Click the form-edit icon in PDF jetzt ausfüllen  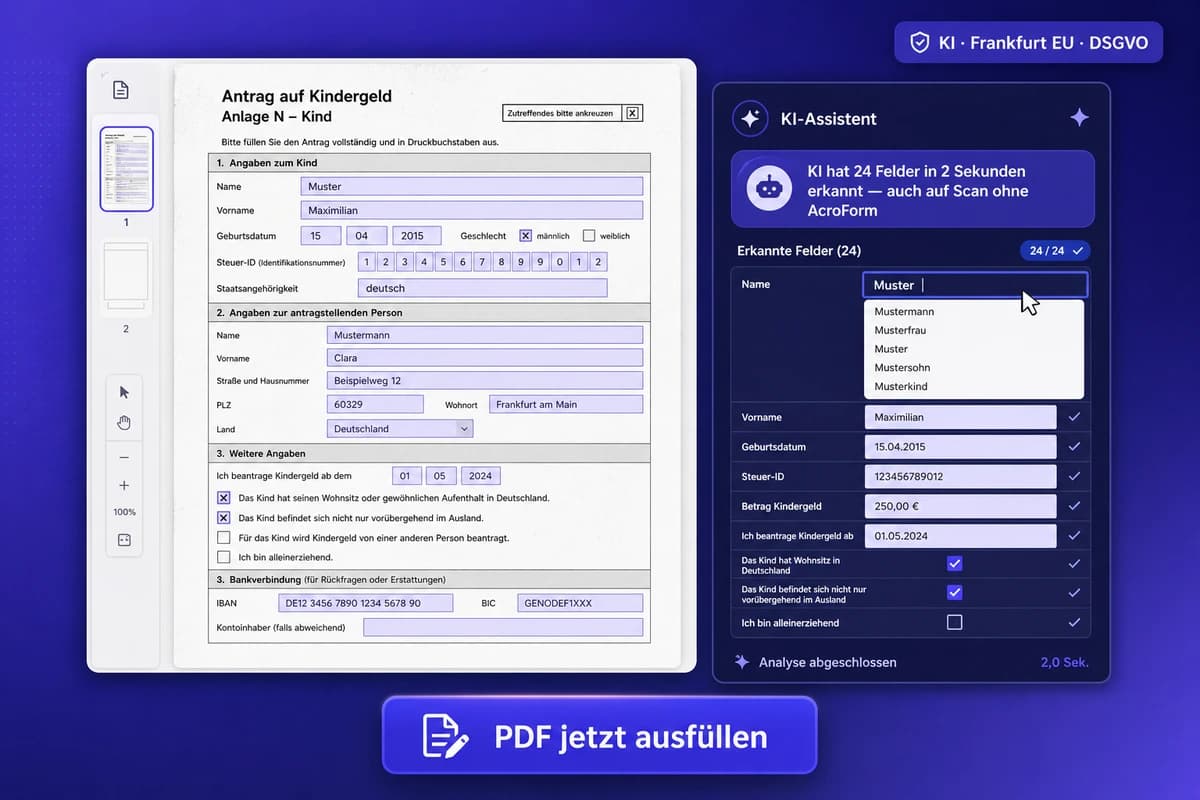446,736
